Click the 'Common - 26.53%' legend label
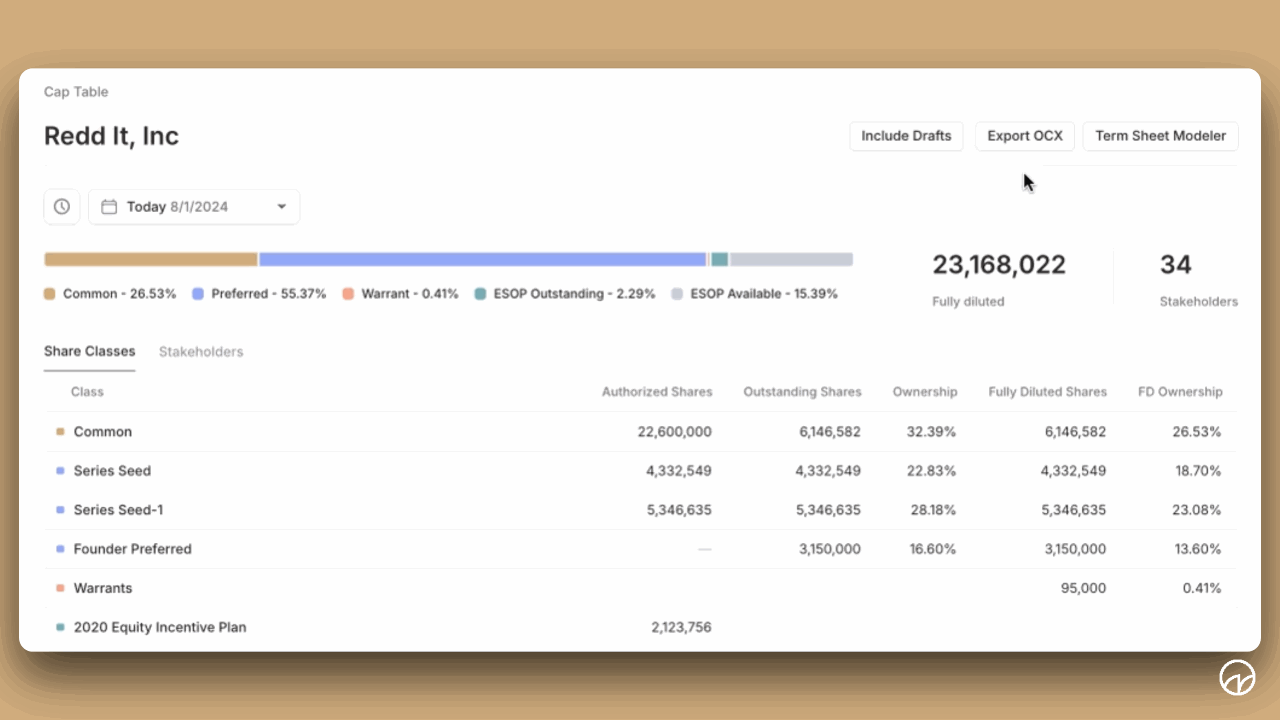 pyautogui.click(x=119, y=294)
